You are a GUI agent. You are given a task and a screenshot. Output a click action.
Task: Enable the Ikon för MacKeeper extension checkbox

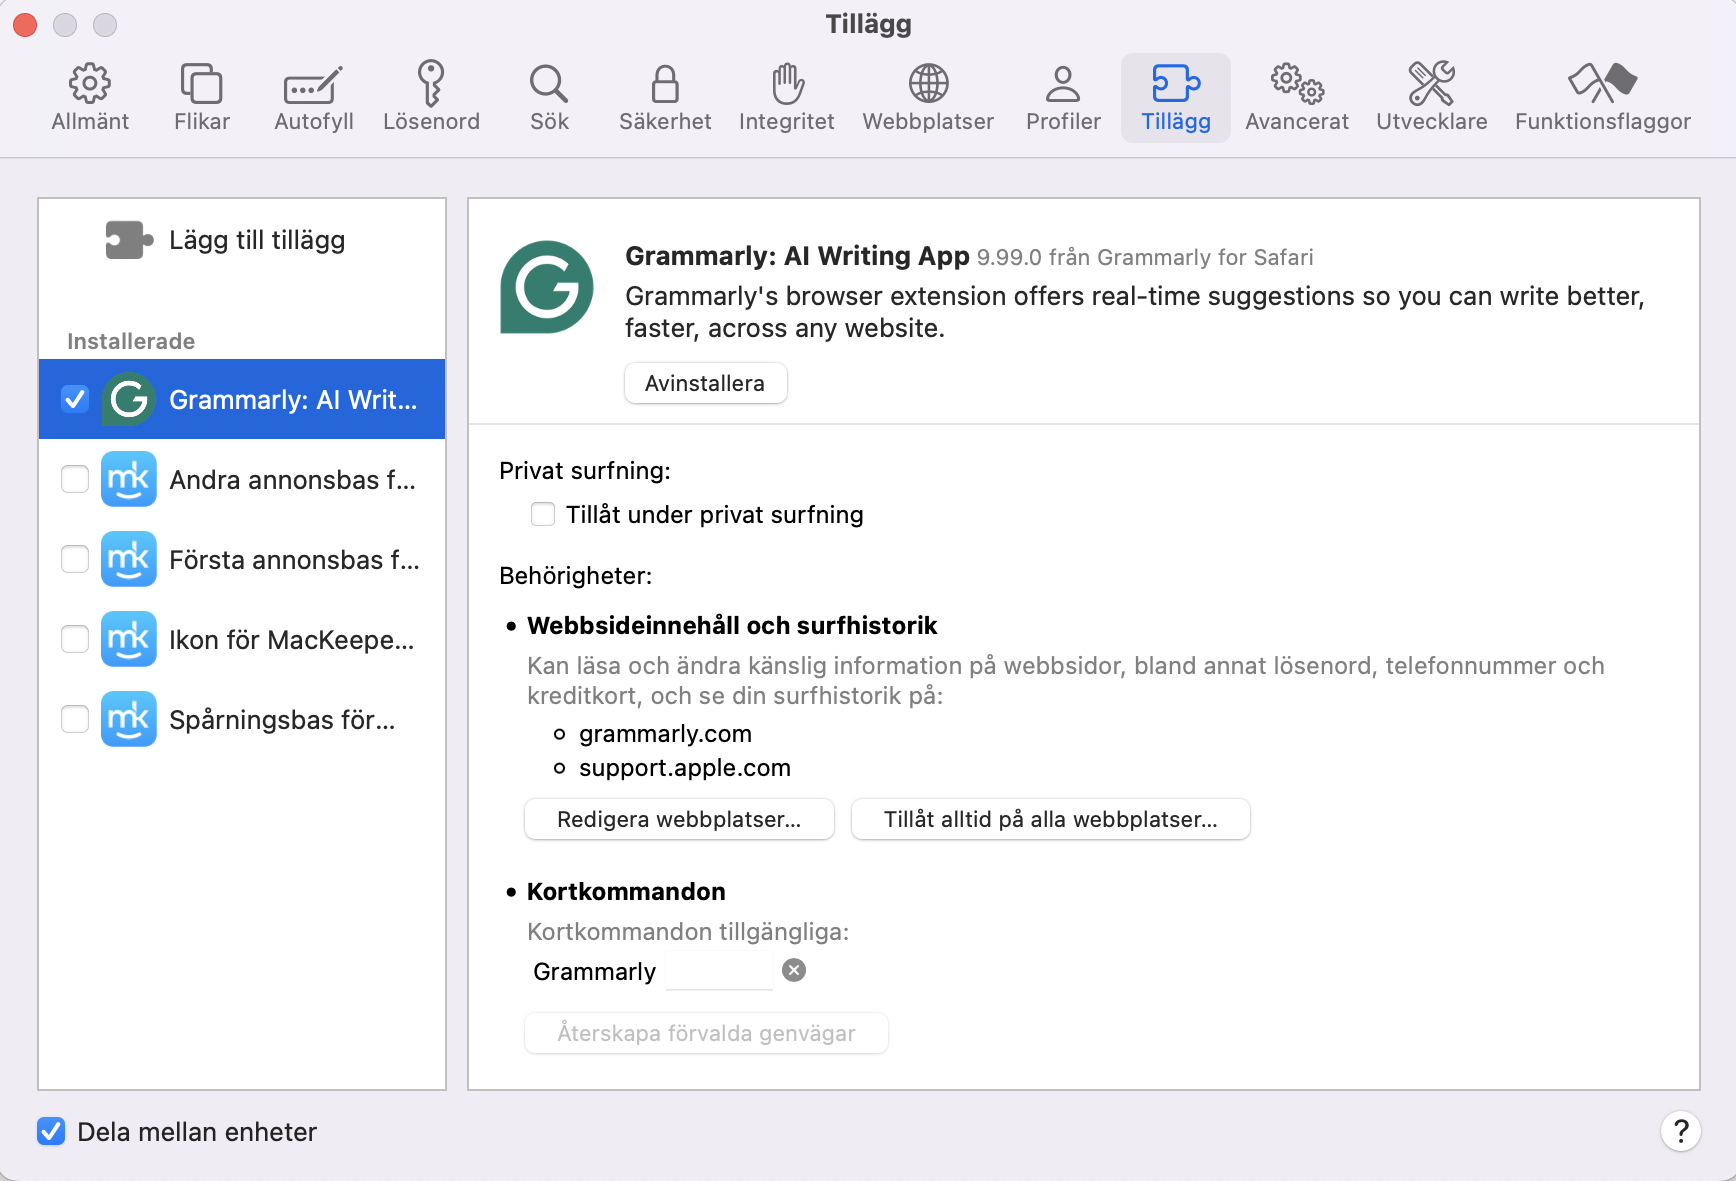[x=75, y=639]
